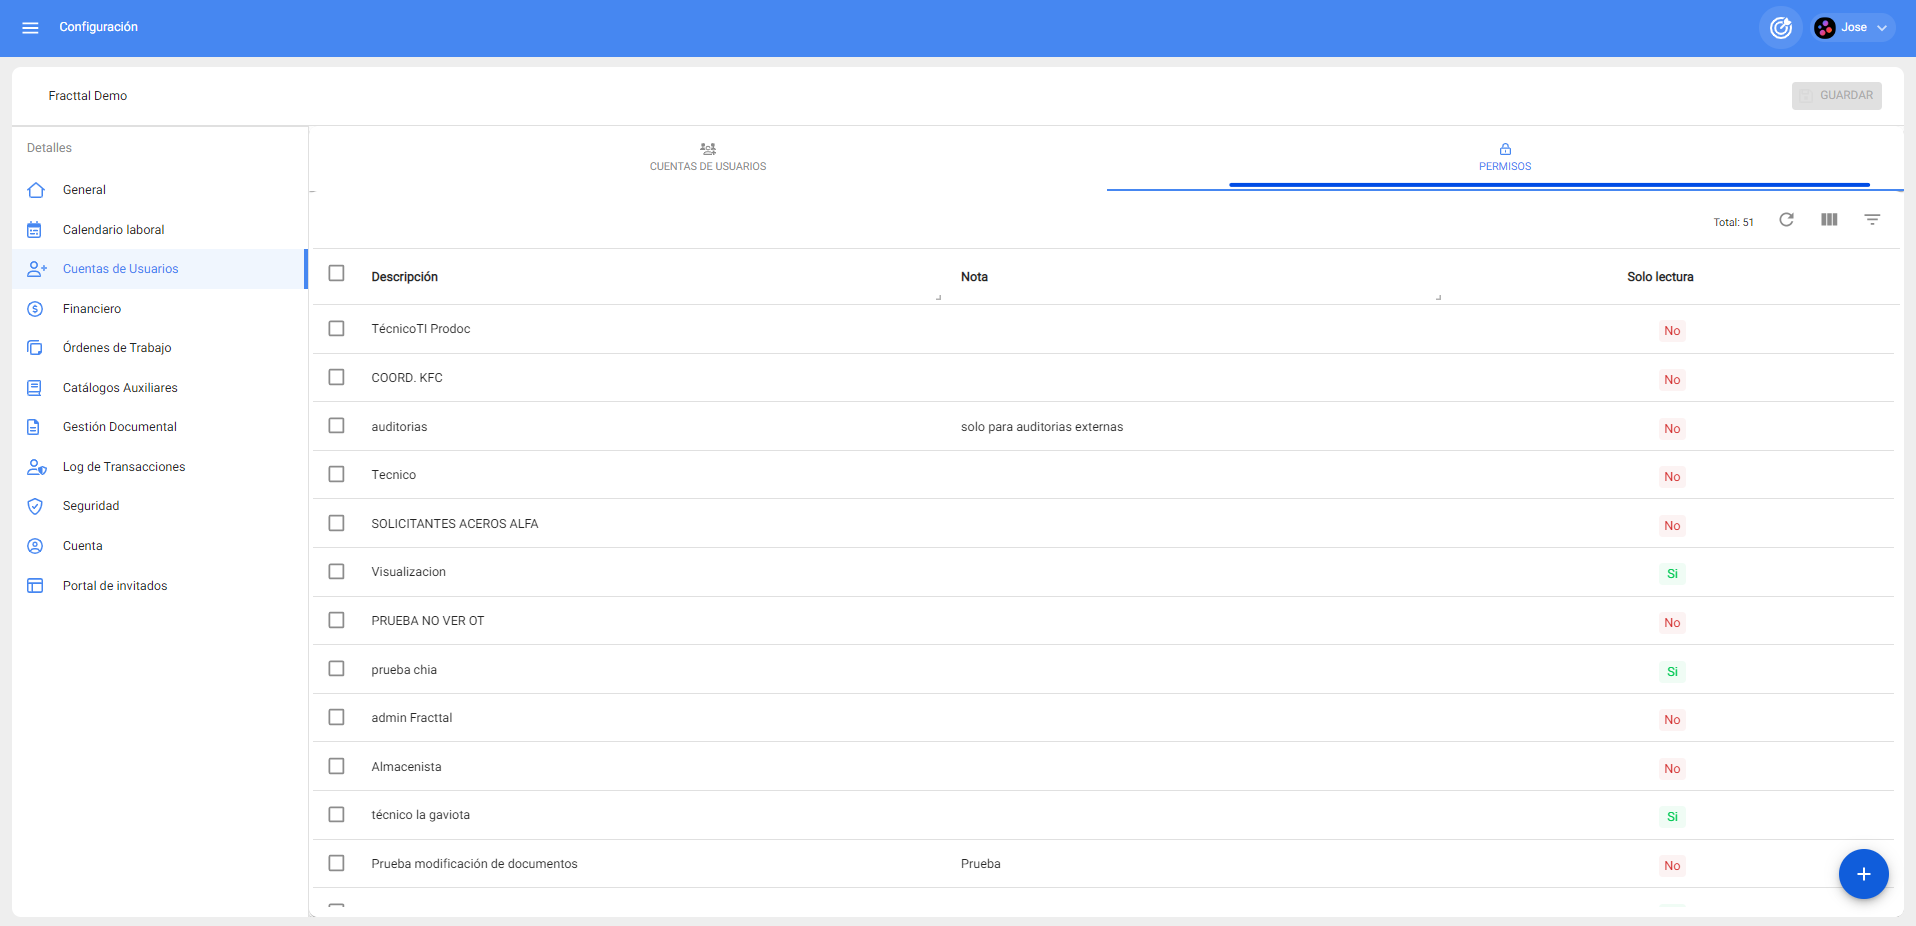Image resolution: width=1916 pixels, height=926 pixels.
Task: Switch to Cuentas de Usuarios tab
Action: (708, 157)
